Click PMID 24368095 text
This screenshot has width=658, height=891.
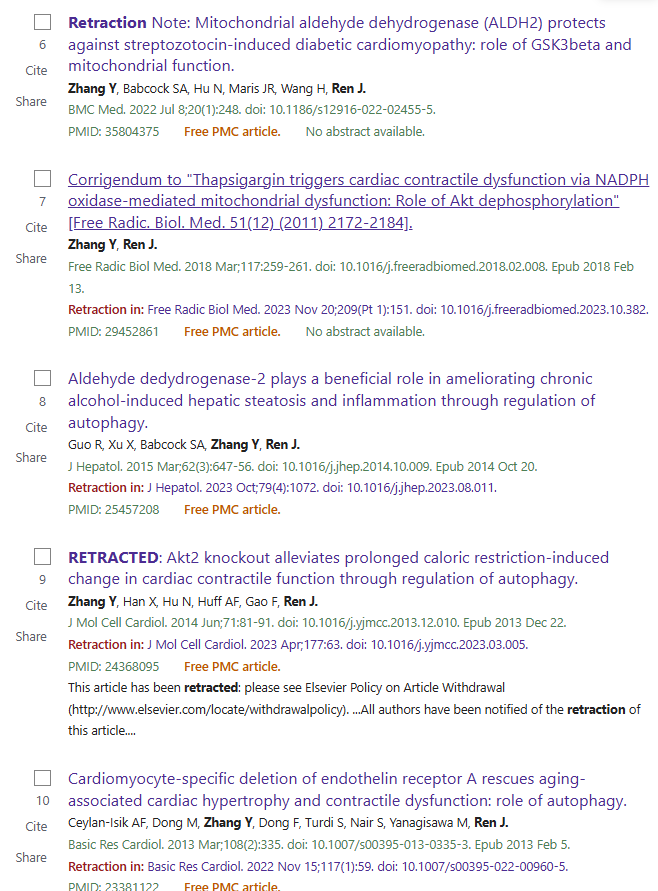point(114,667)
